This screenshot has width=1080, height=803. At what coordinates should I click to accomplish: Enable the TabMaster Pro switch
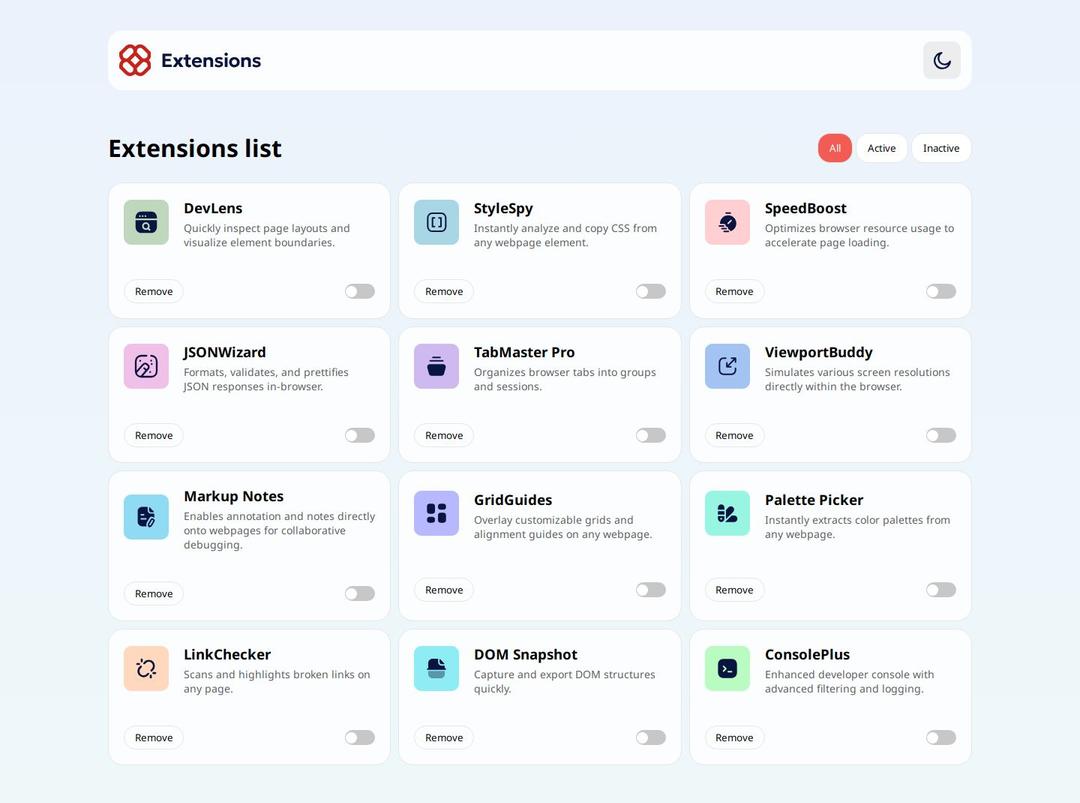click(650, 435)
